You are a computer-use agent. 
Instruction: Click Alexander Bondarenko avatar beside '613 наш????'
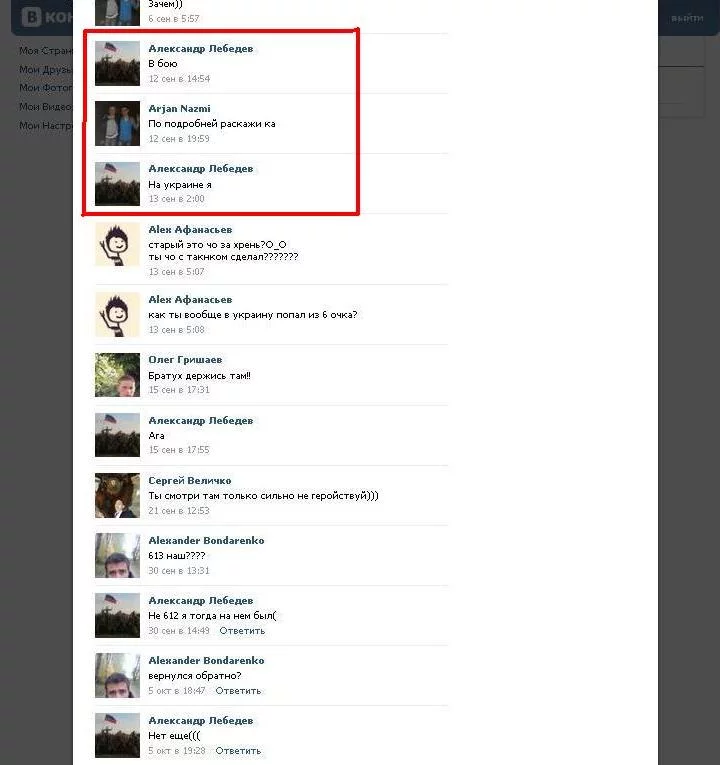pyautogui.click(x=117, y=555)
